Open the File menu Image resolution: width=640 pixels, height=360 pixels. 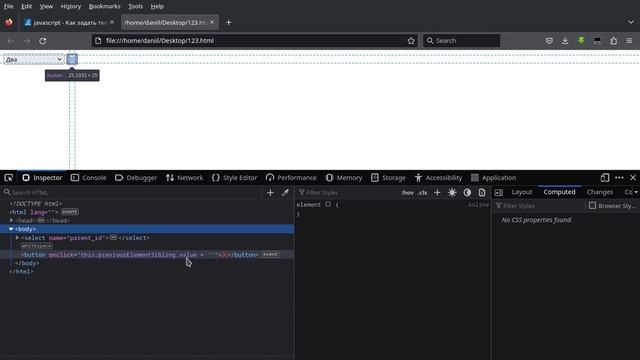coord(9,7)
